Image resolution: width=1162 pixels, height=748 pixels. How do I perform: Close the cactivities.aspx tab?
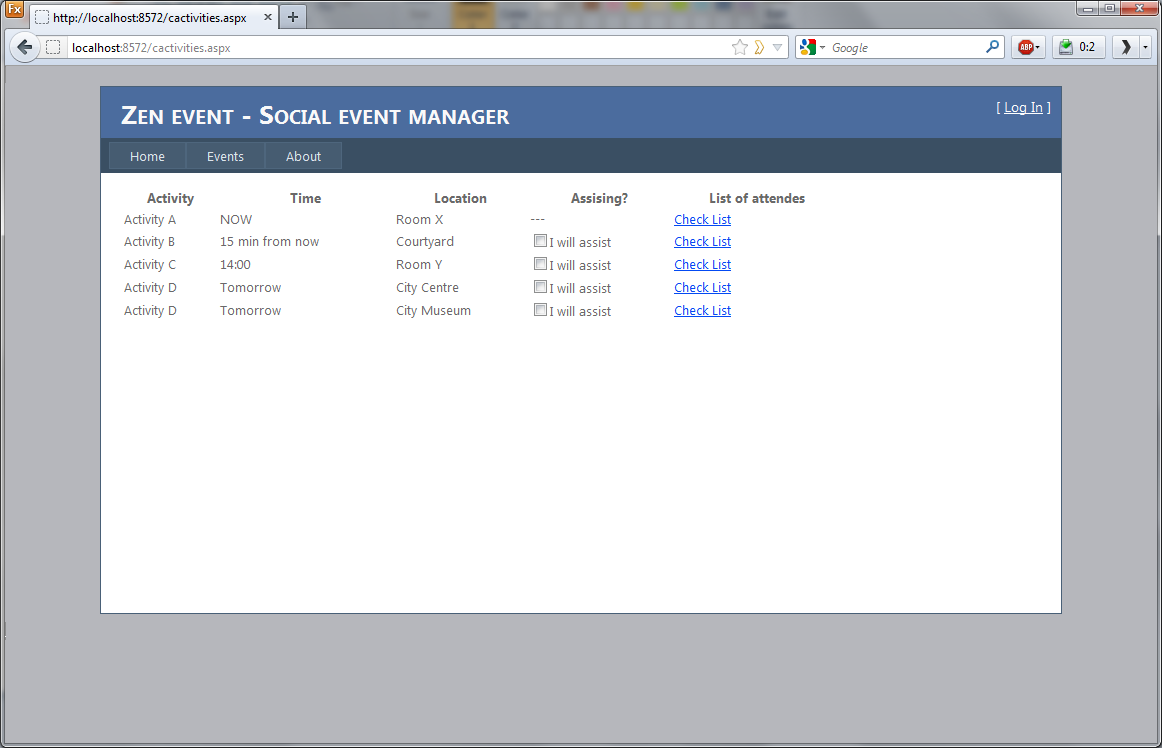click(x=268, y=16)
